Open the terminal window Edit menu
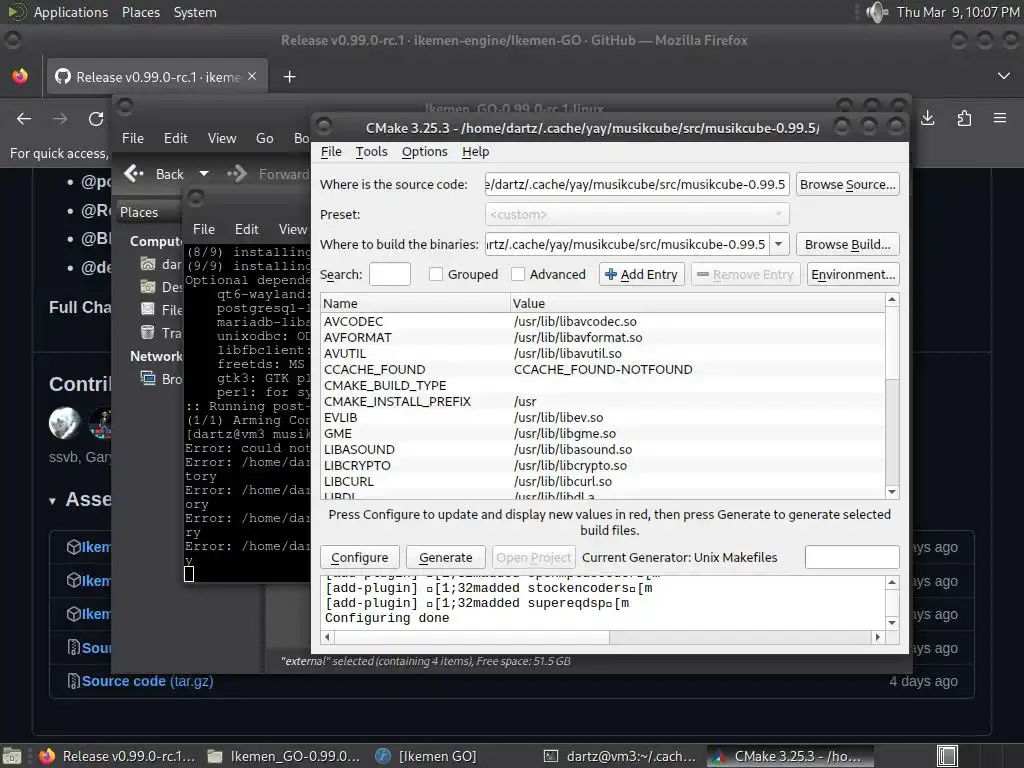Viewport: 1024px width, 768px height. pyautogui.click(x=247, y=229)
